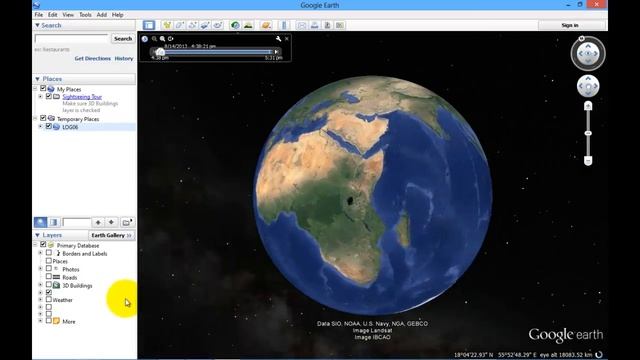Click the Add Image Overlay toolbar icon
Screen dimensions: 640x360
(205, 25)
